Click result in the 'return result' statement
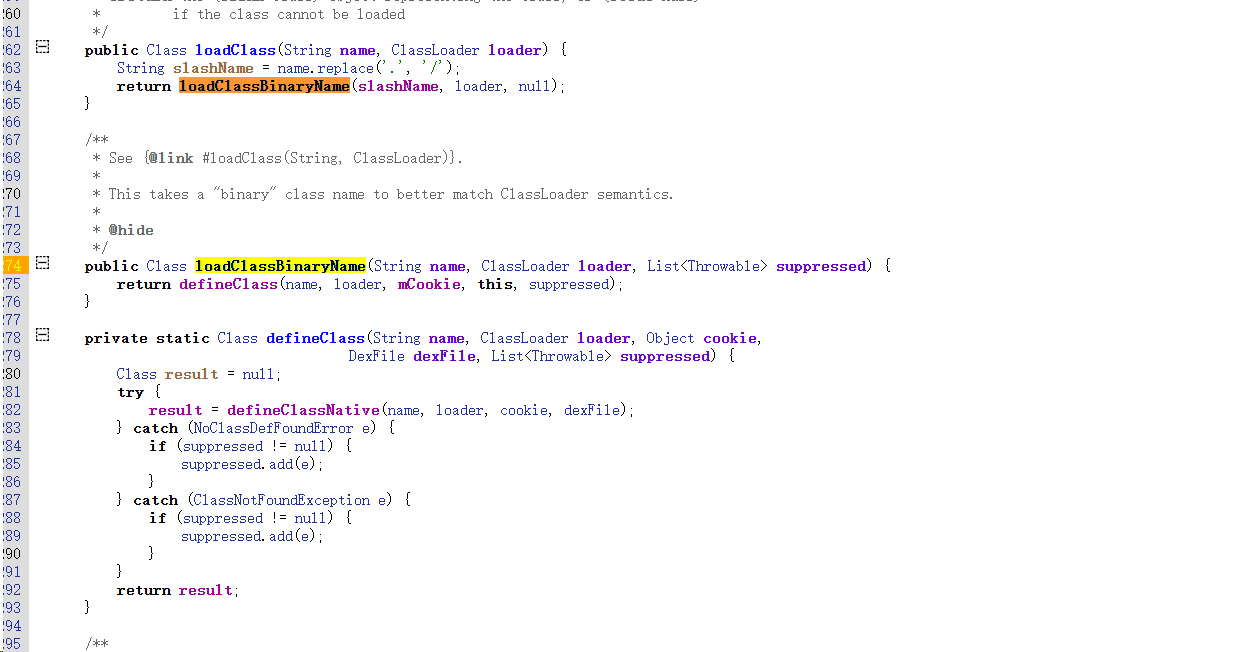Viewport: 1252px width, 652px height. click(206, 590)
